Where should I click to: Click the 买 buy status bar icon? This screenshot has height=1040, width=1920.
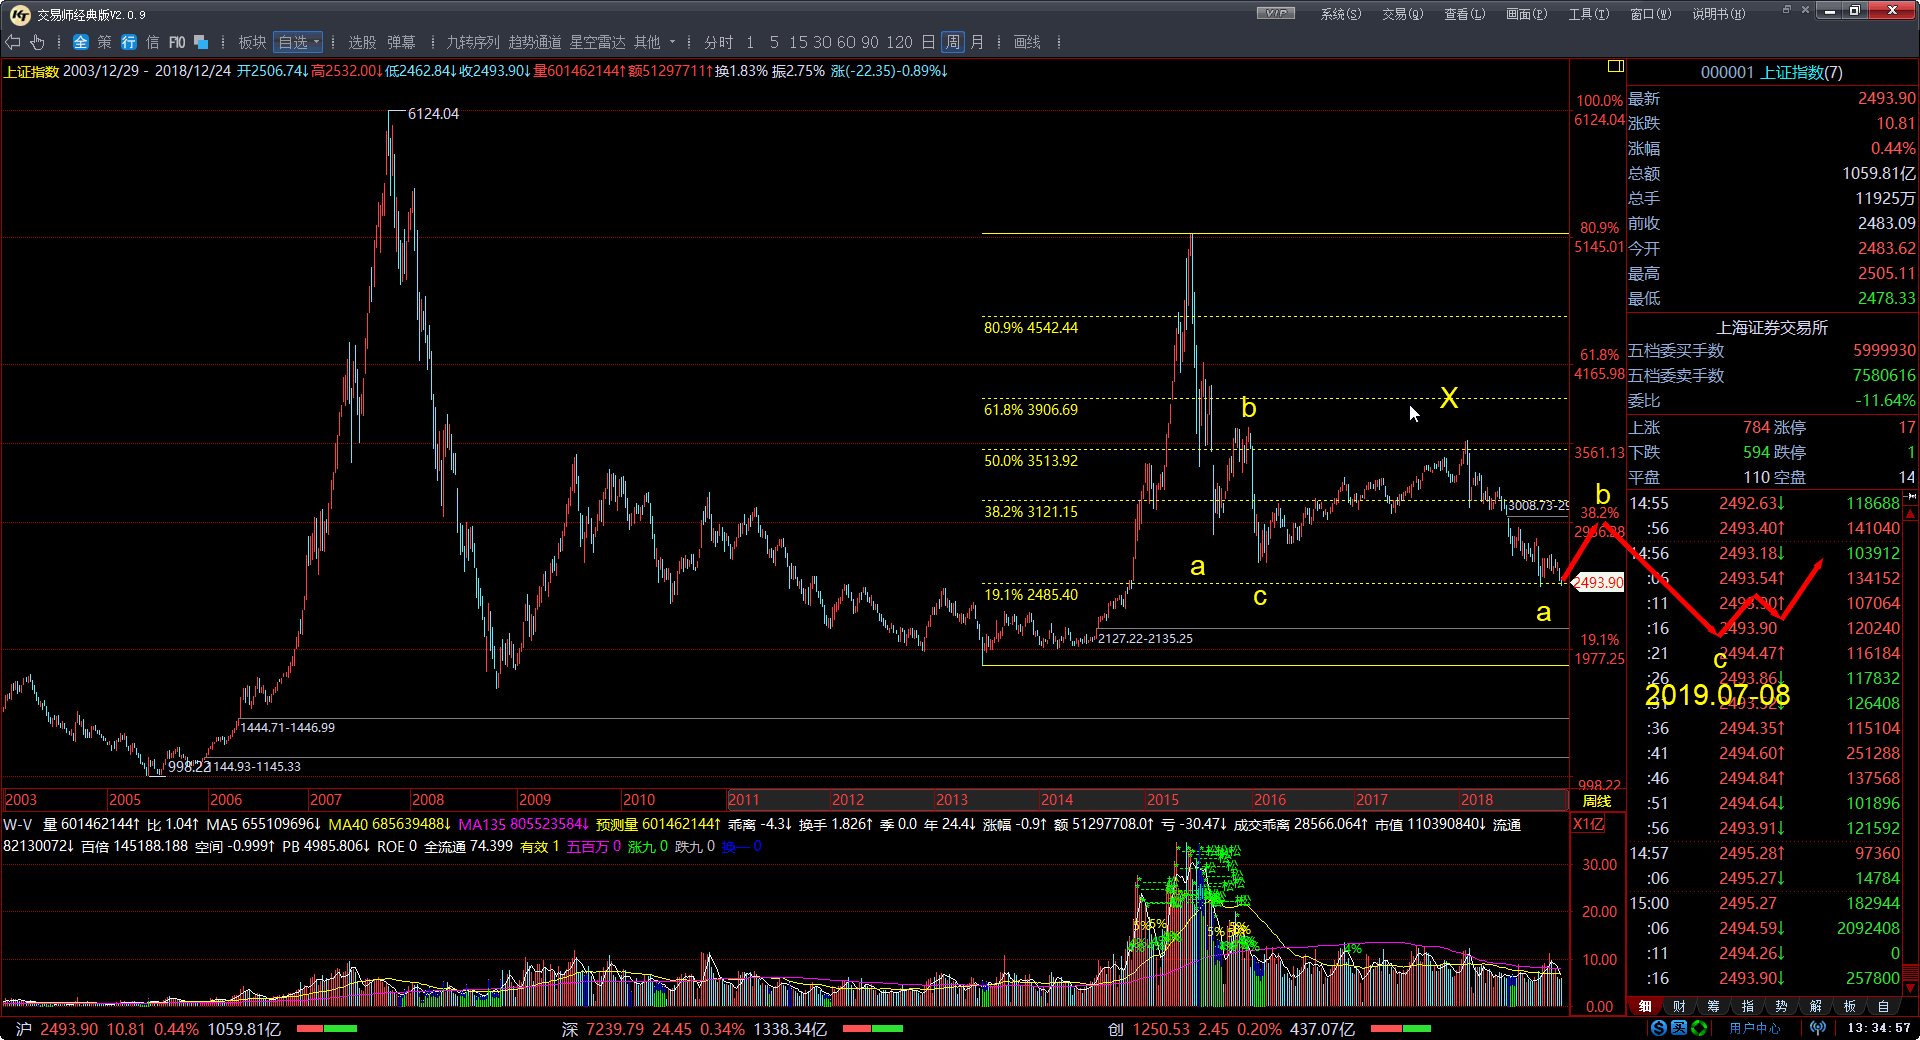click(x=1679, y=1028)
